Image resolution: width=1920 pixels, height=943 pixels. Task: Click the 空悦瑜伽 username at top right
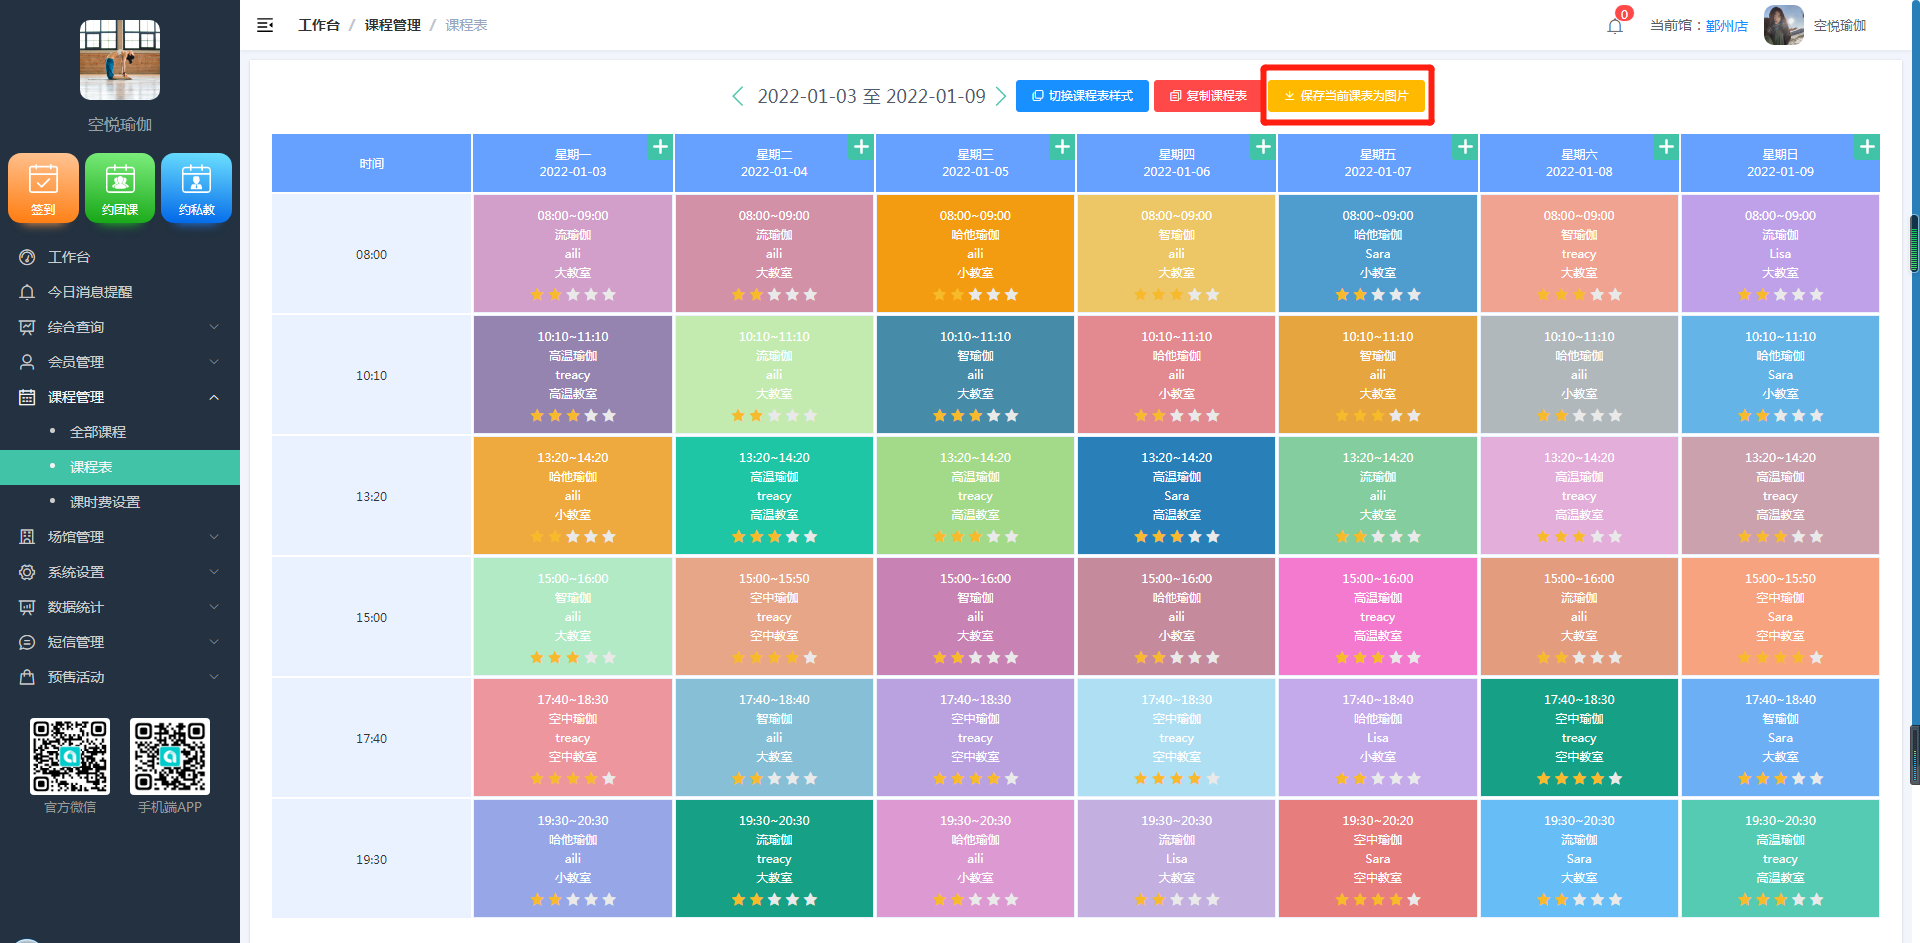click(1840, 26)
